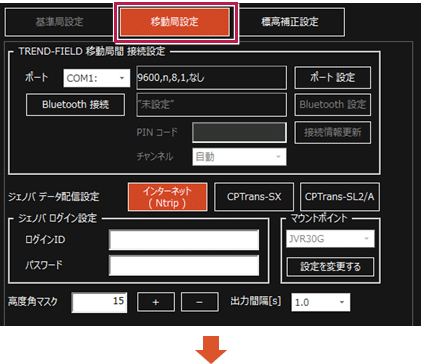This screenshot has width=421, height=364.
Task: Open the マウントポイント JVR30G dropdown
Action: click(330, 239)
